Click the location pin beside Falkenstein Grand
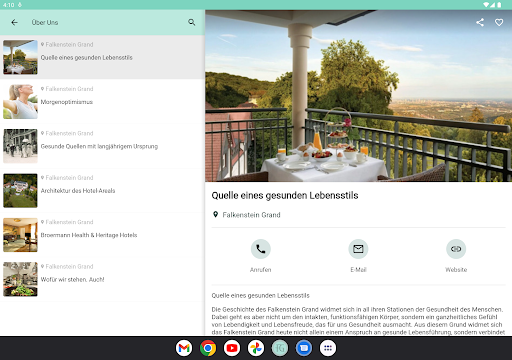This screenshot has width=512, height=360. 215,215
